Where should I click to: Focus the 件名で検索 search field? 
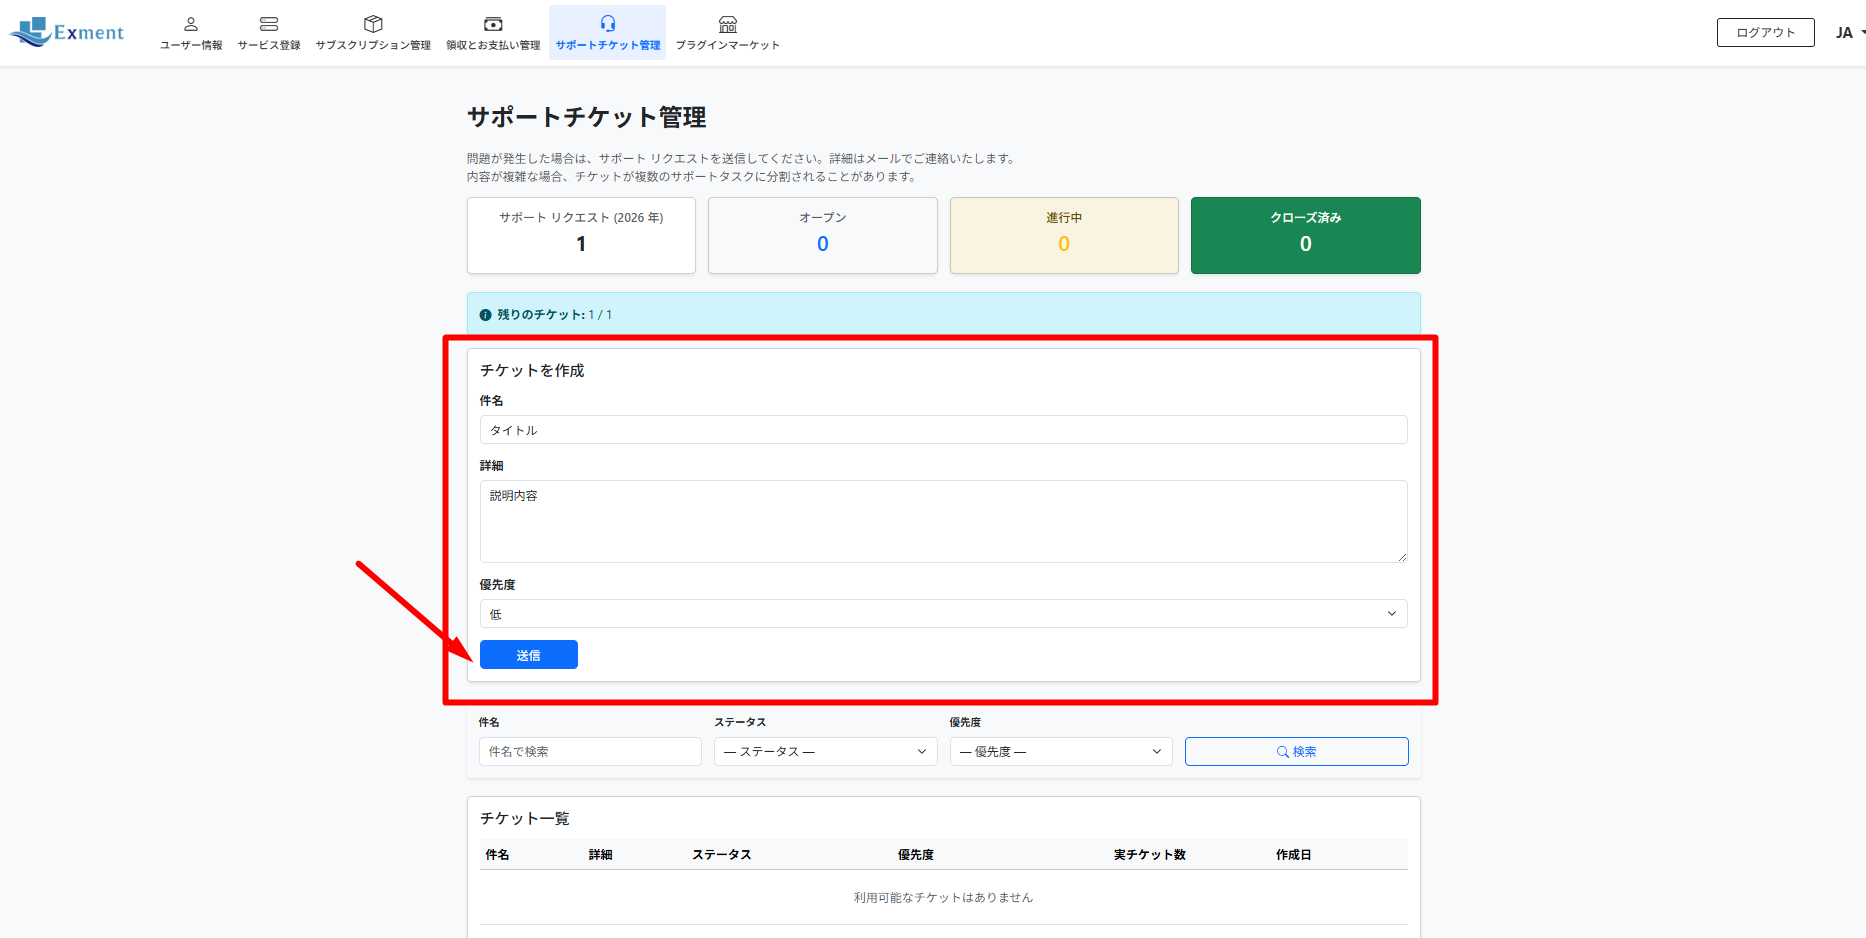[x=590, y=752]
